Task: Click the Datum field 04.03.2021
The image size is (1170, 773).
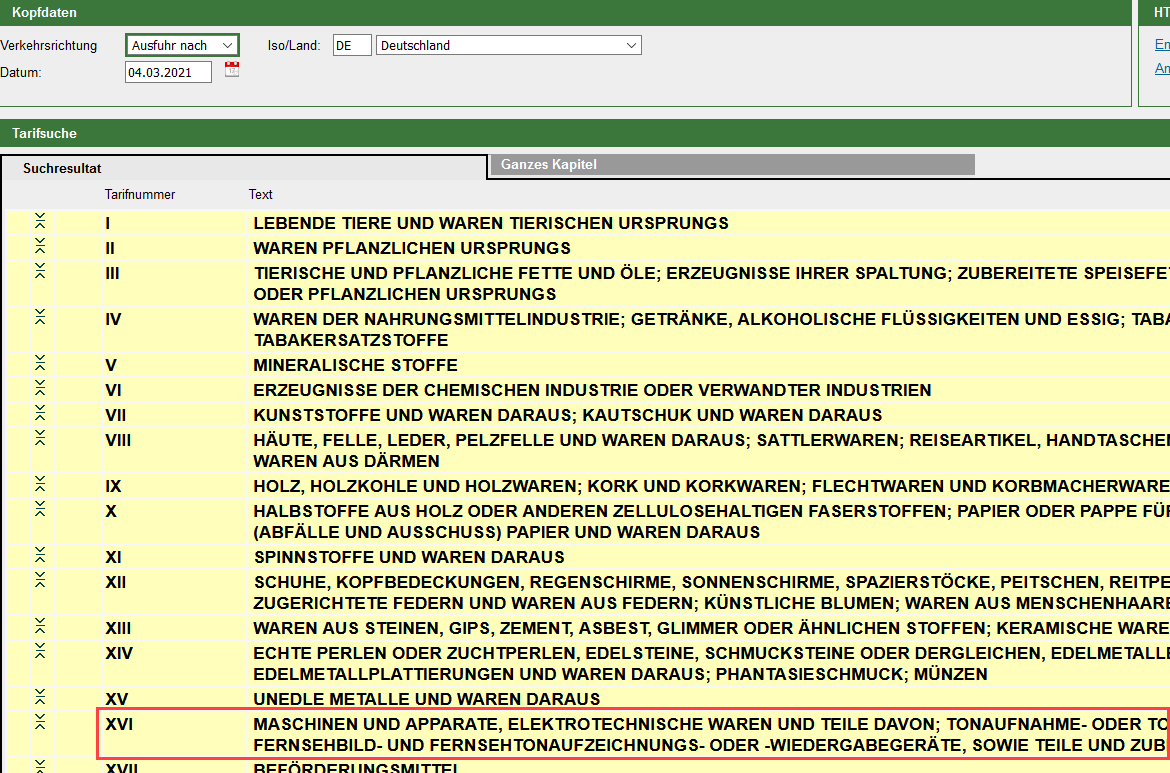Action: click(169, 72)
